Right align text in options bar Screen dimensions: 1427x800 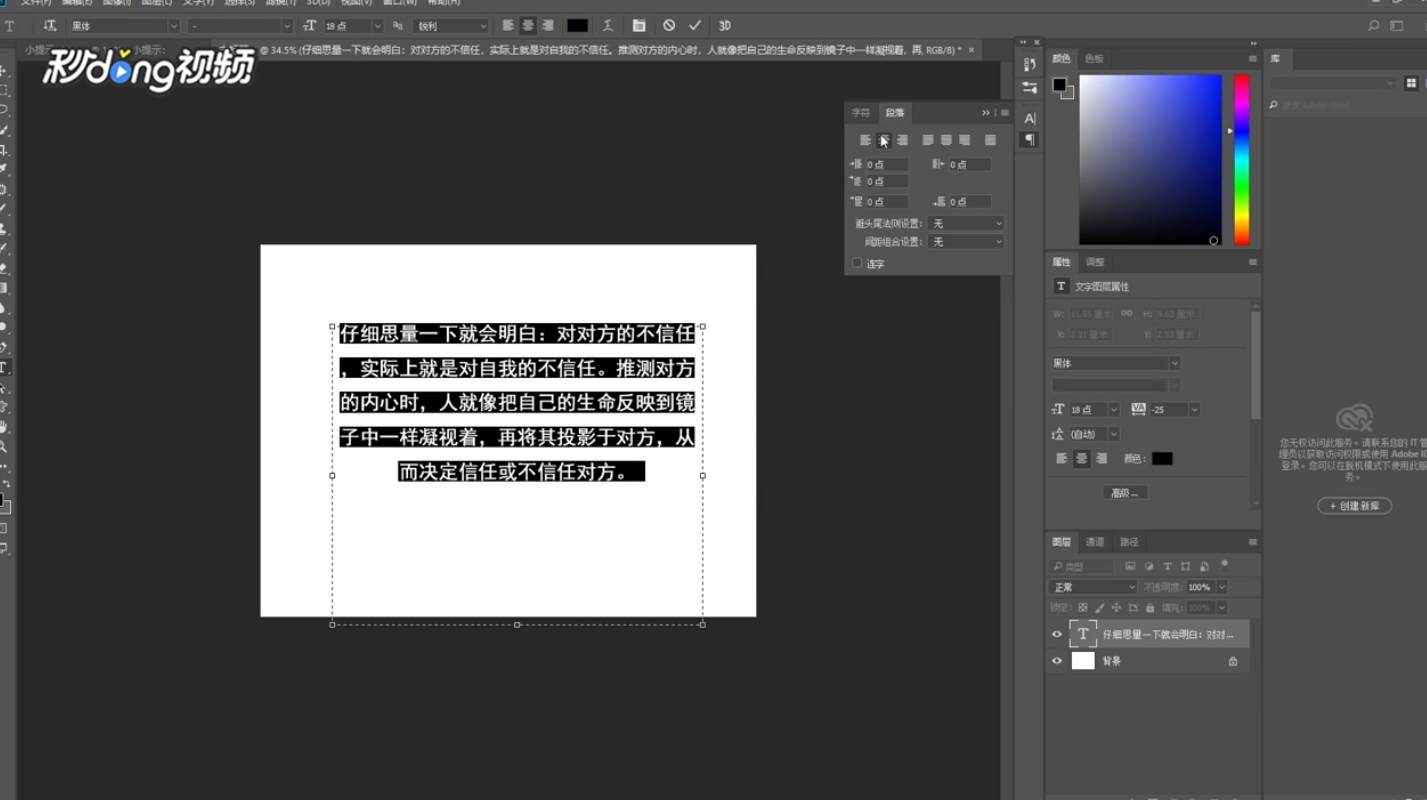[547, 26]
